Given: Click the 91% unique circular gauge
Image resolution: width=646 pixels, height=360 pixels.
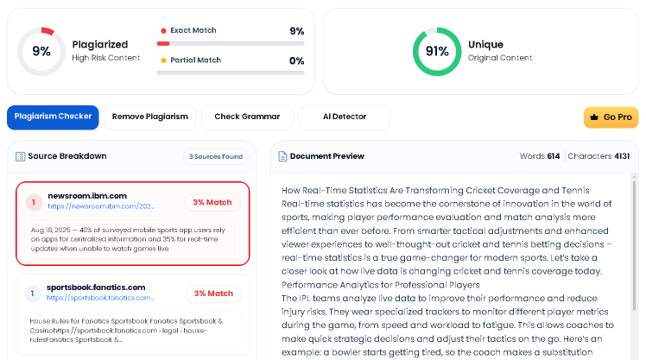Looking at the screenshot, I should point(437,51).
